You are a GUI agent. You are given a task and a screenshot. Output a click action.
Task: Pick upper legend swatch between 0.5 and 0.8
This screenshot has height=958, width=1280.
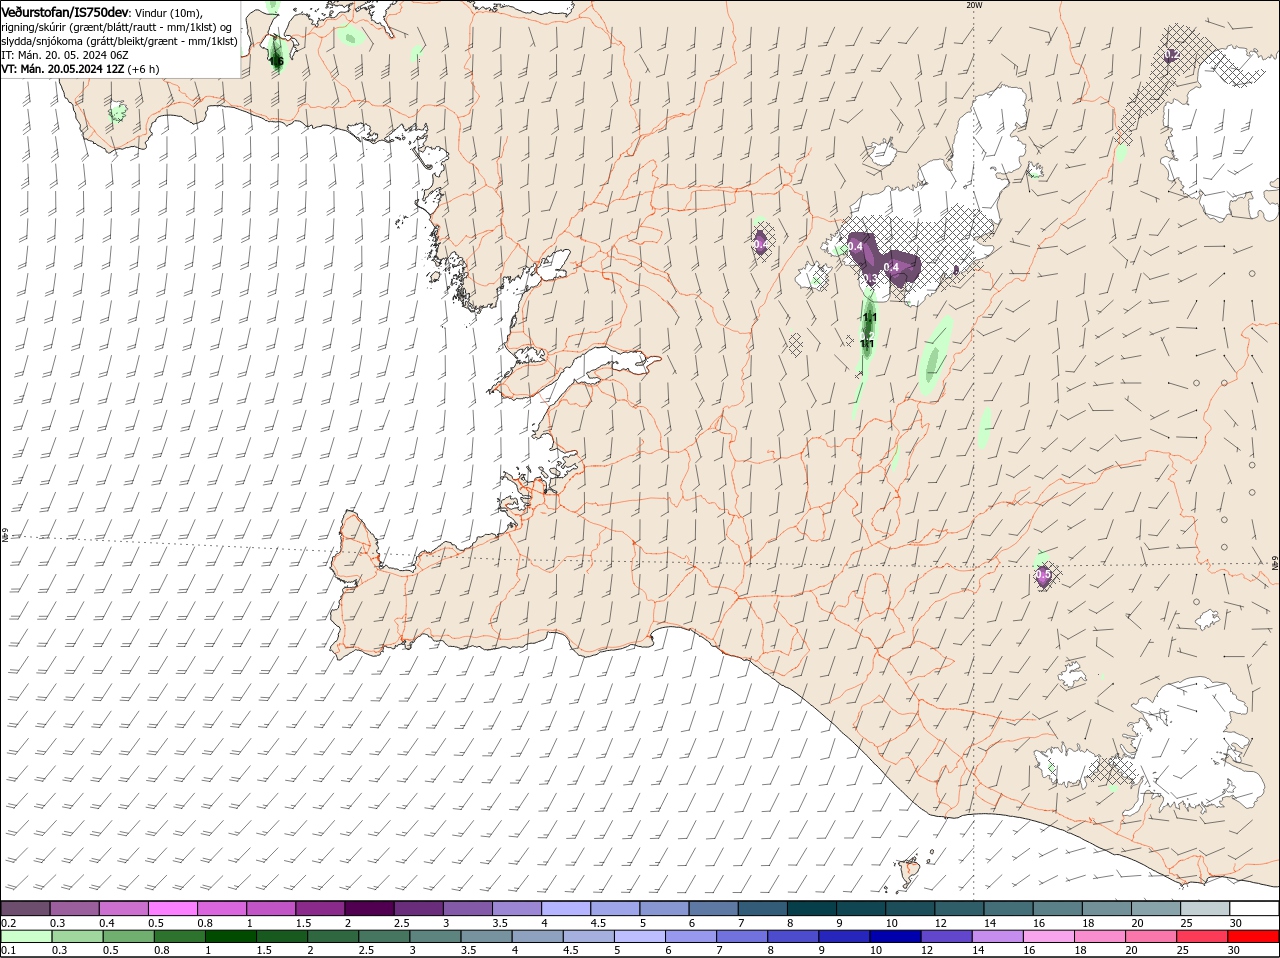coord(173,908)
